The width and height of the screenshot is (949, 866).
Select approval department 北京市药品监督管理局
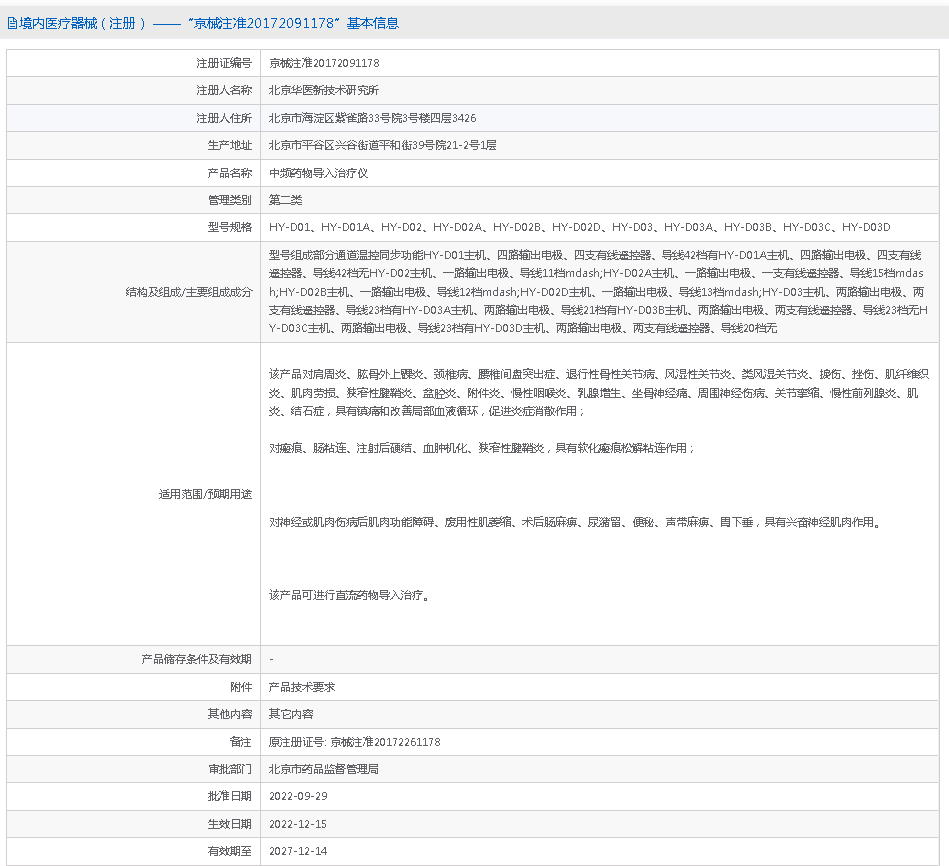point(324,769)
